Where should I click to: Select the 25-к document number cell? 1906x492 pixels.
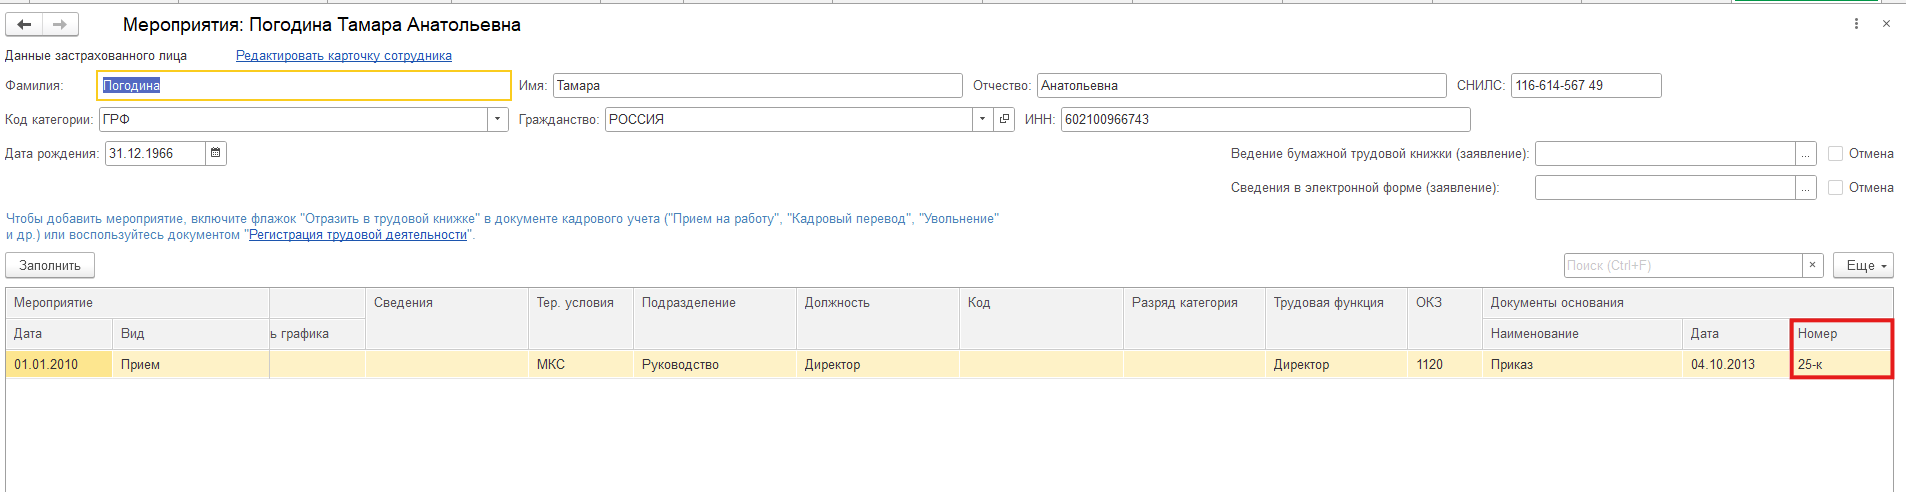1841,365
